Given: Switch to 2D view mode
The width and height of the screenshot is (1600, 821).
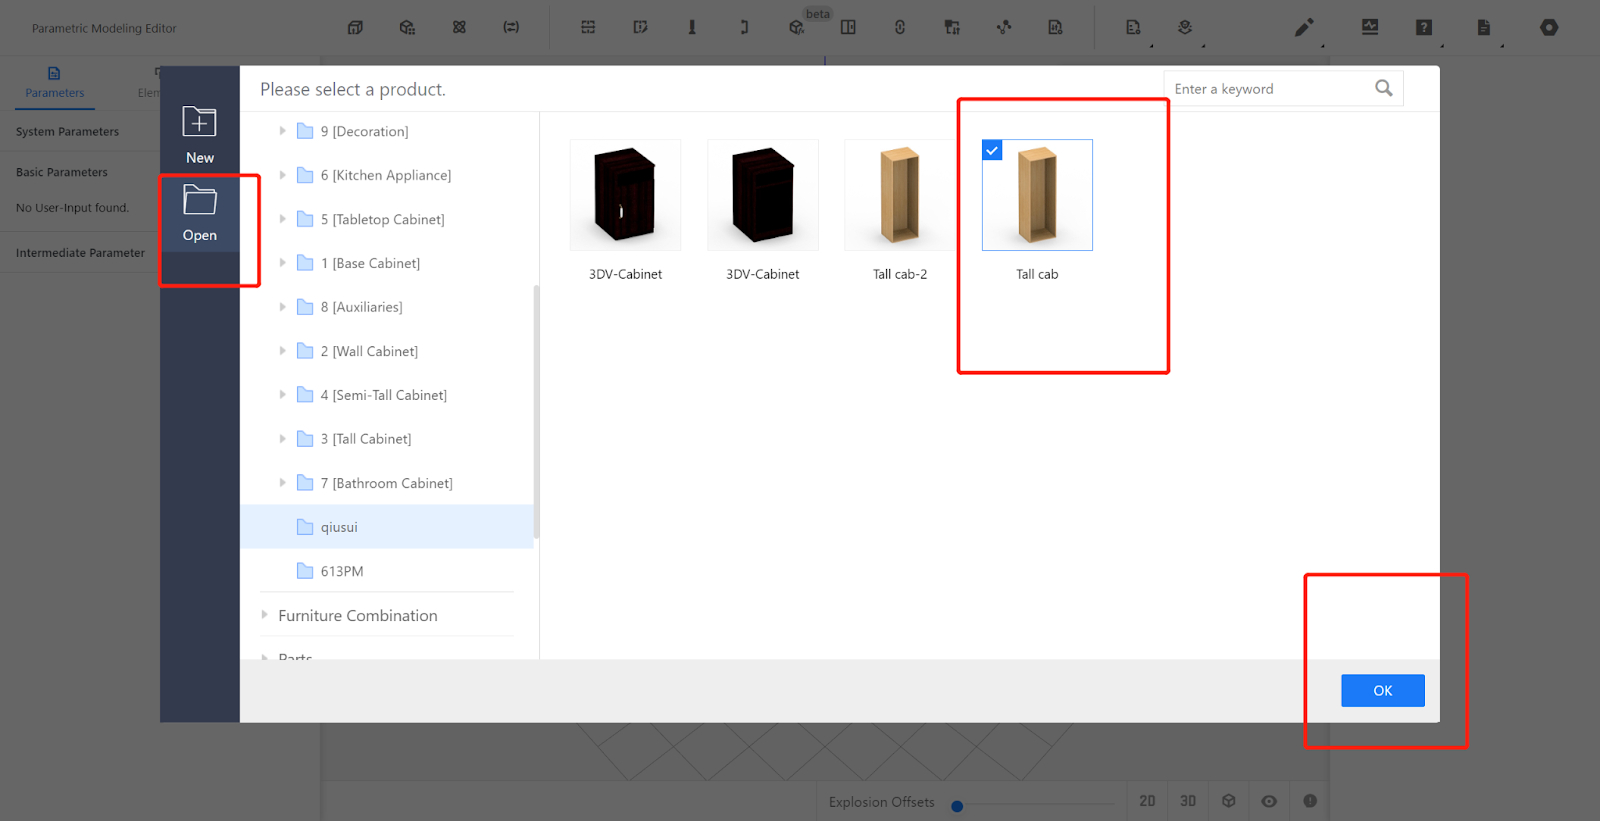Looking at the screenshot, I should coord(1147,801).
